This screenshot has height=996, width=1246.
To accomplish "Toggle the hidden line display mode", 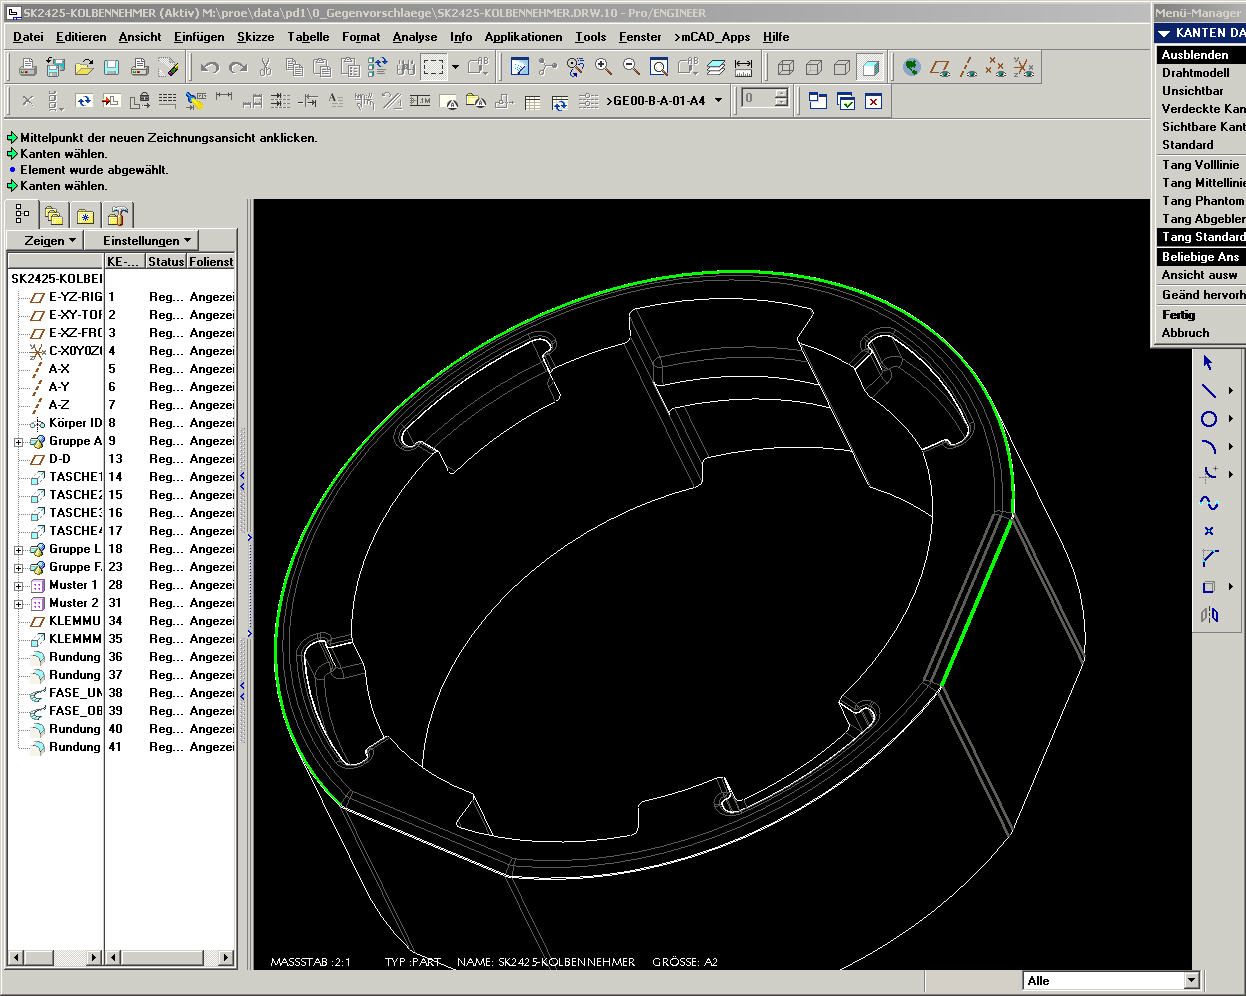I will 814,67.
